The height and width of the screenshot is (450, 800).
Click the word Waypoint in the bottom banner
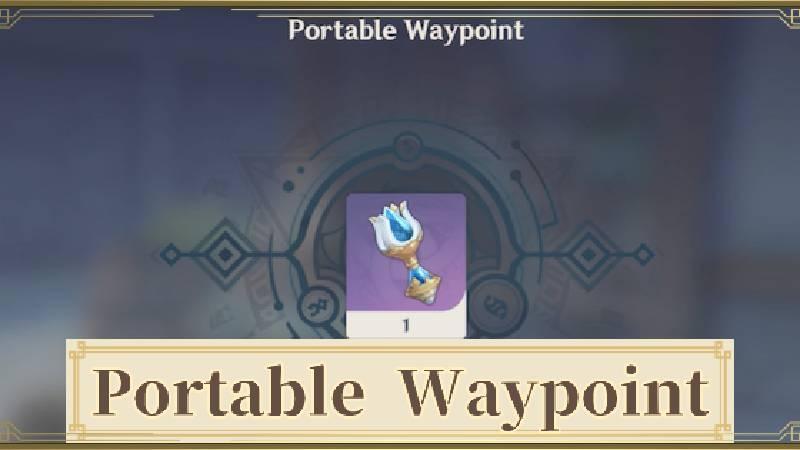pos(555,396)
